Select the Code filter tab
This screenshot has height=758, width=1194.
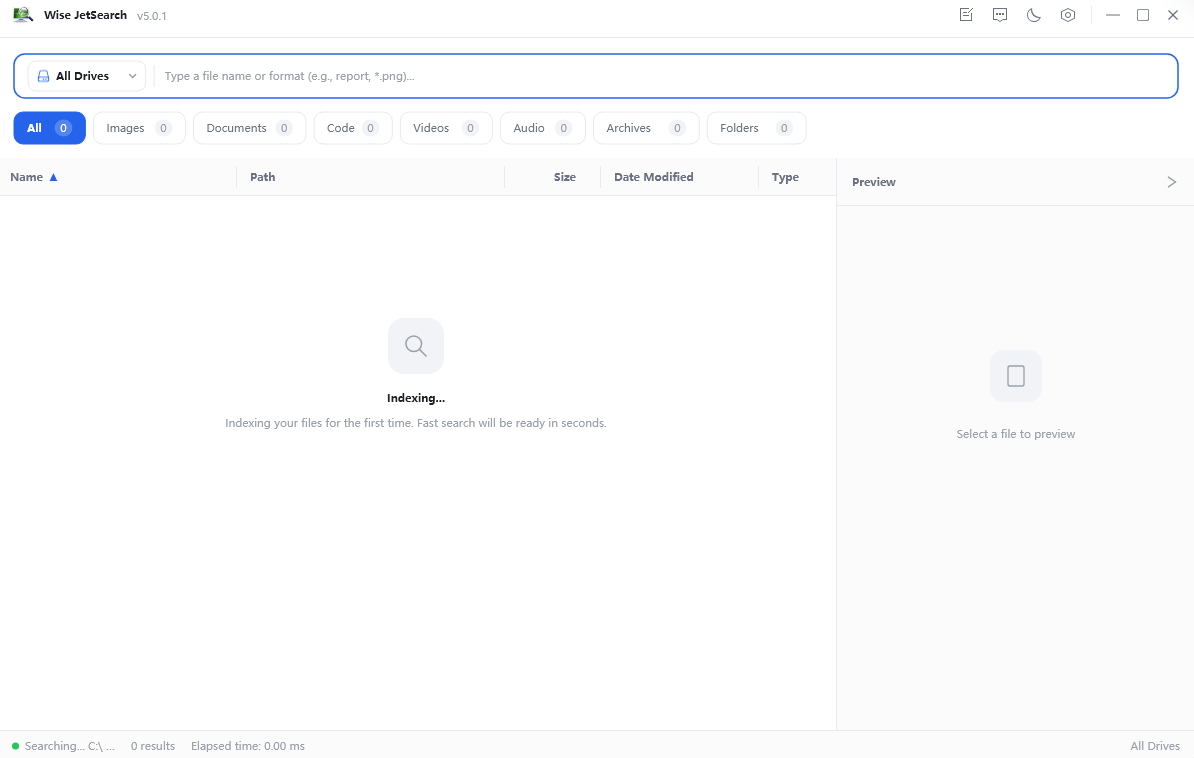353,128
